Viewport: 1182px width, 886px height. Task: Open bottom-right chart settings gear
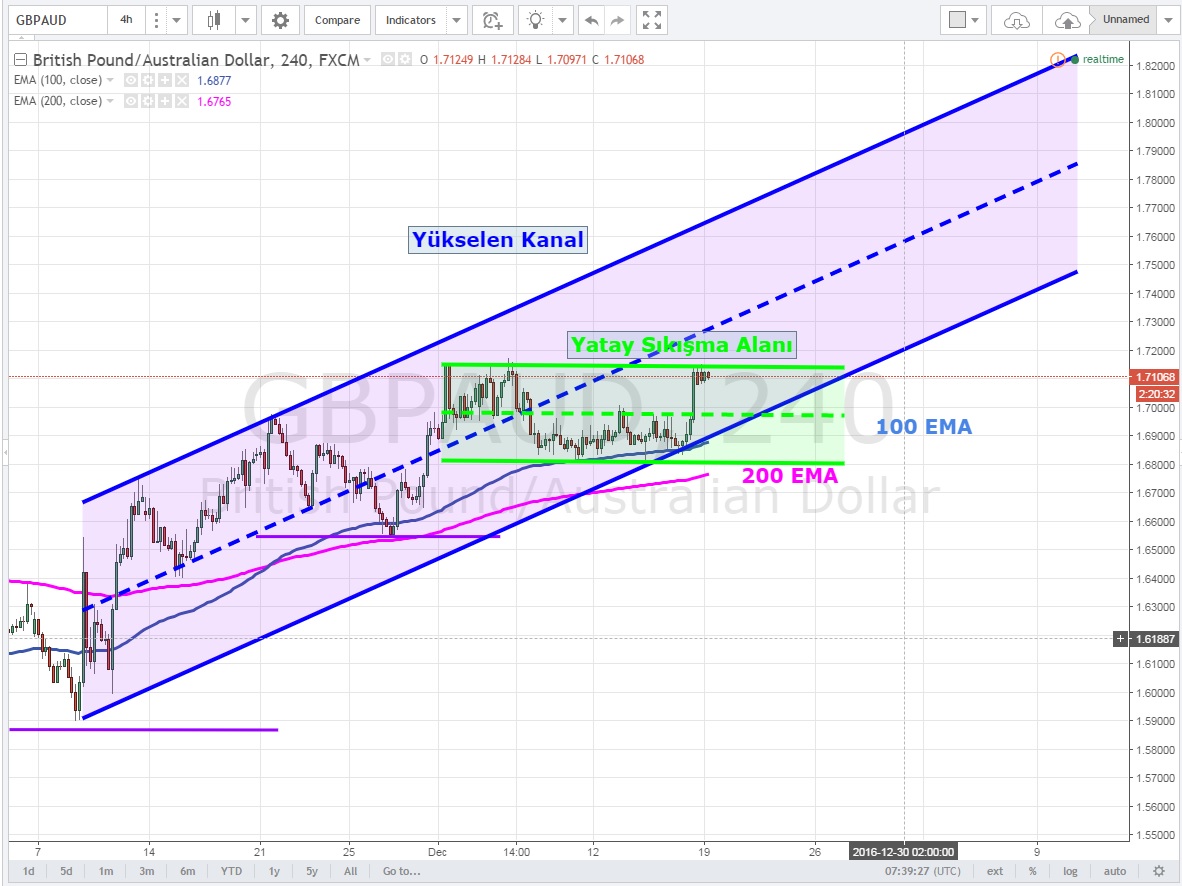pyautogui.click(x=1159, y=871)
